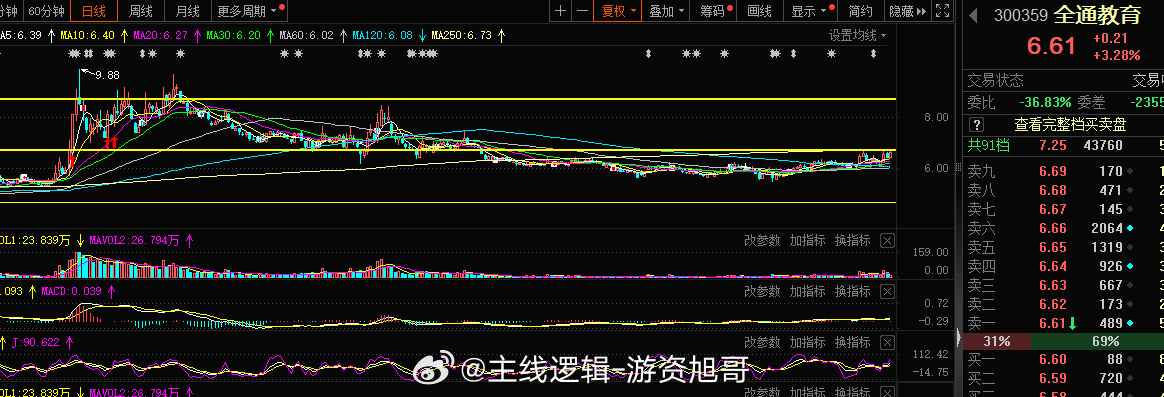Click 改参数 in the MACD panel
This screenshot has width=1164, height=397.
click(762, 292)
